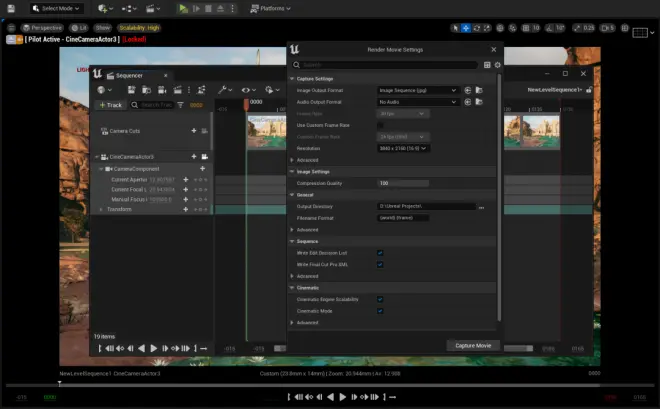The width and height of the screenshot is (660, 409).
Task: Click the first camera cut thumbnail
Action: (x=266, y=132)
